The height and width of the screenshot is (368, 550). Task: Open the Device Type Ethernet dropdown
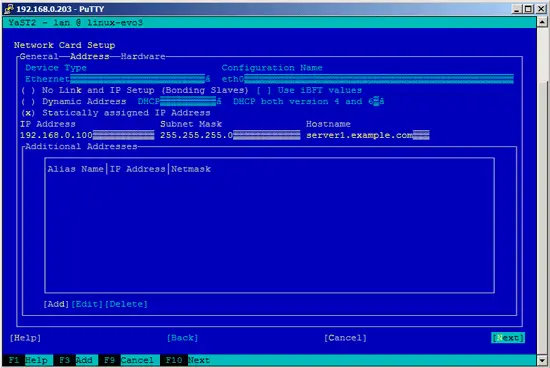point(118,79)
